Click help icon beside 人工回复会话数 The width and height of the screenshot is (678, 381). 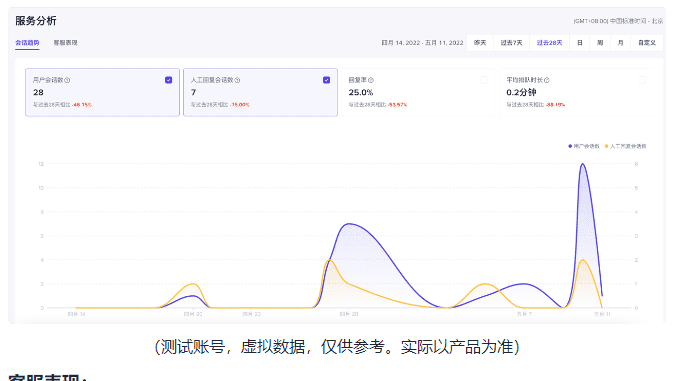coord(237,80)
